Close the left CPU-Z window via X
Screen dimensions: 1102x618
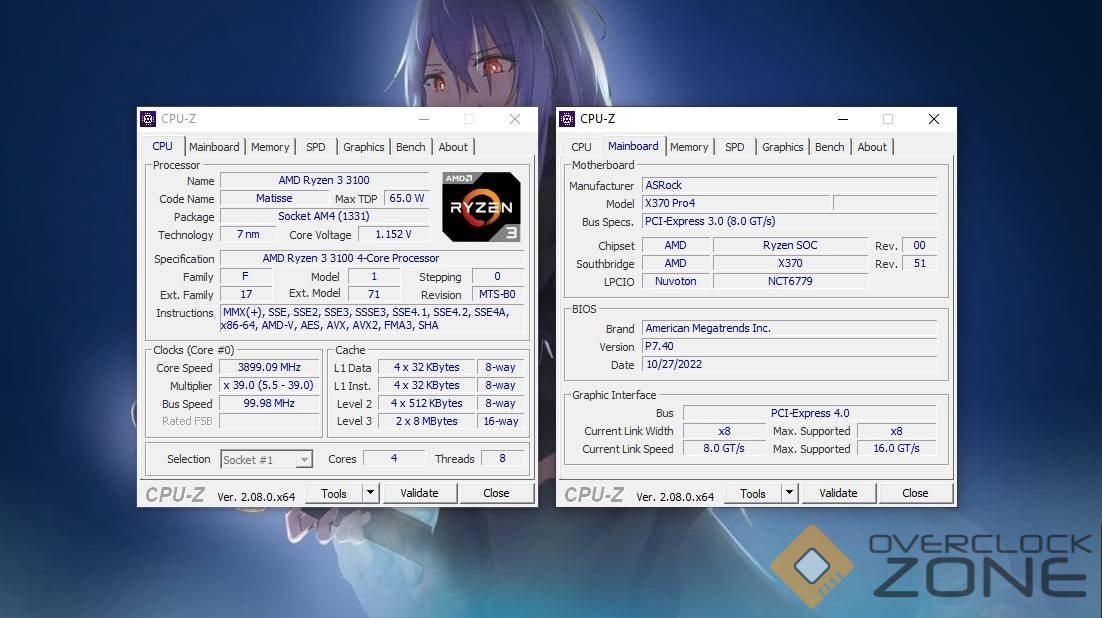(x=514, y=119)
